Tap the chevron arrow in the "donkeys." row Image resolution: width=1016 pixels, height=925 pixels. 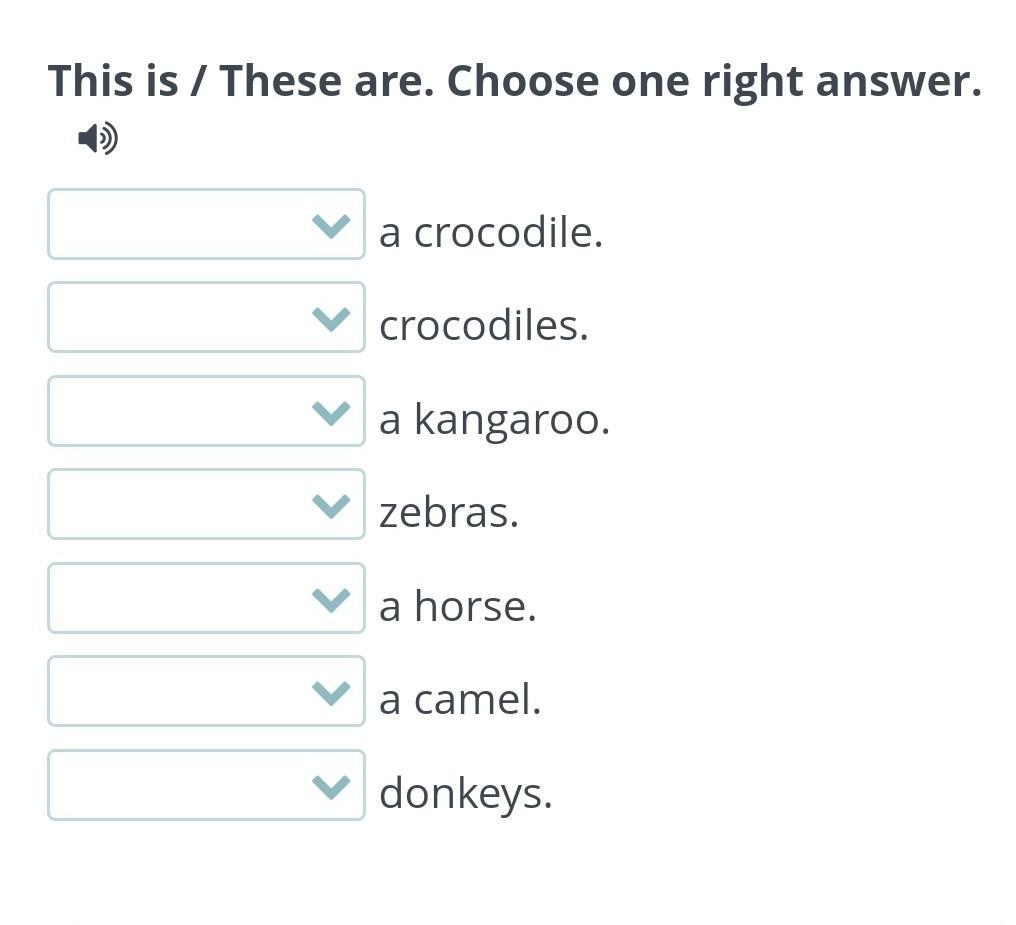(331, 787)
